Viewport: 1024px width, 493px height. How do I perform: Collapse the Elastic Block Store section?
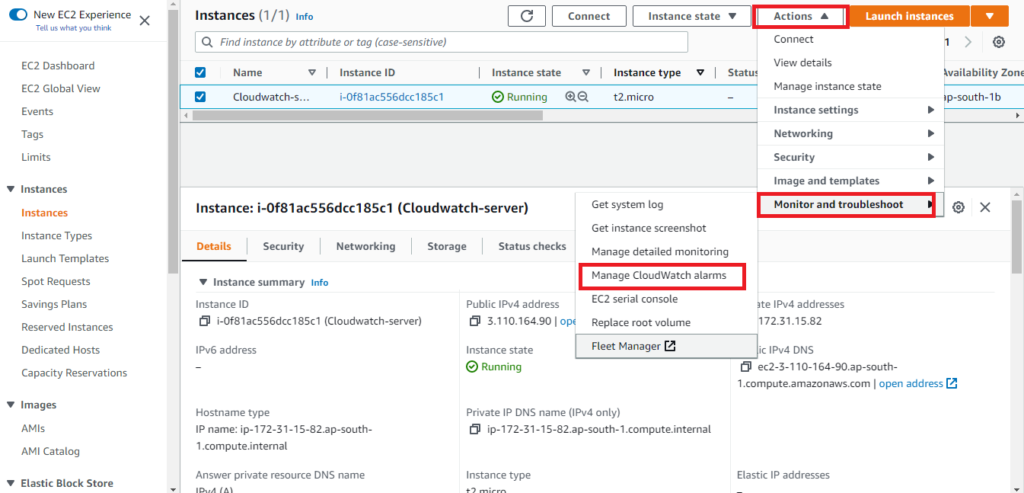(10, 483)
